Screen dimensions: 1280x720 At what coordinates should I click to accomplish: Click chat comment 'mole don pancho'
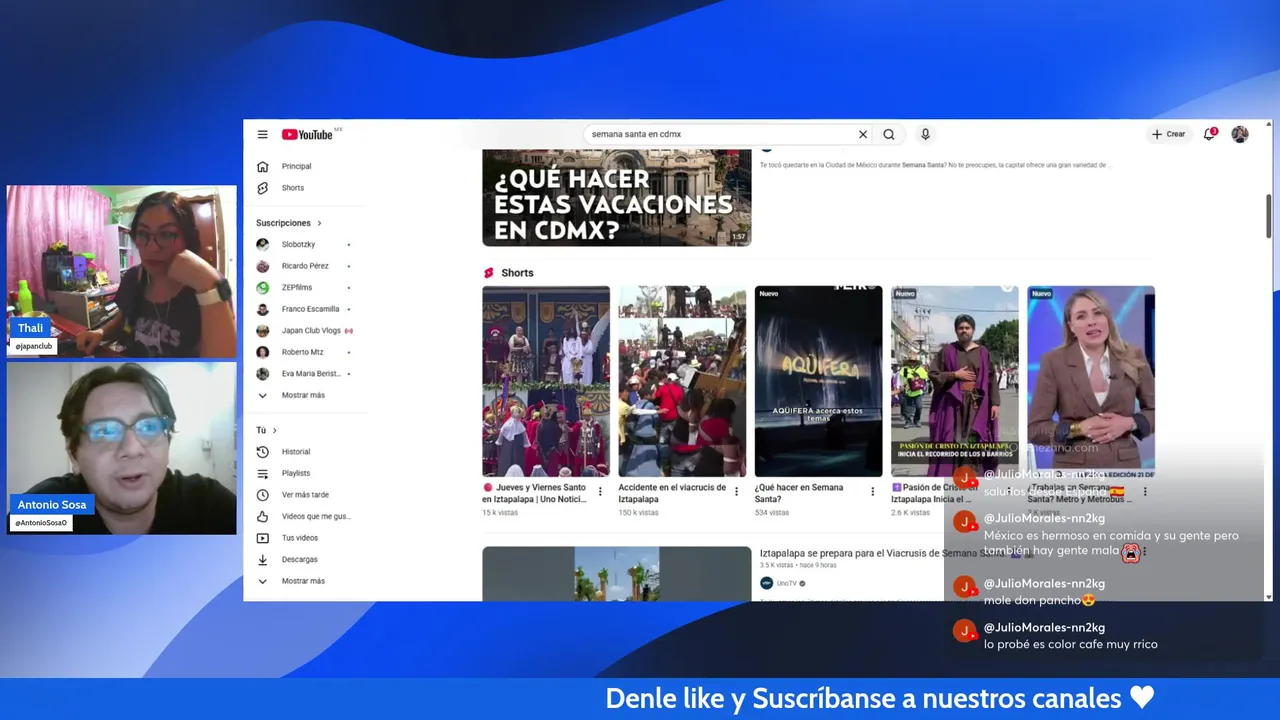(1040, 600)
